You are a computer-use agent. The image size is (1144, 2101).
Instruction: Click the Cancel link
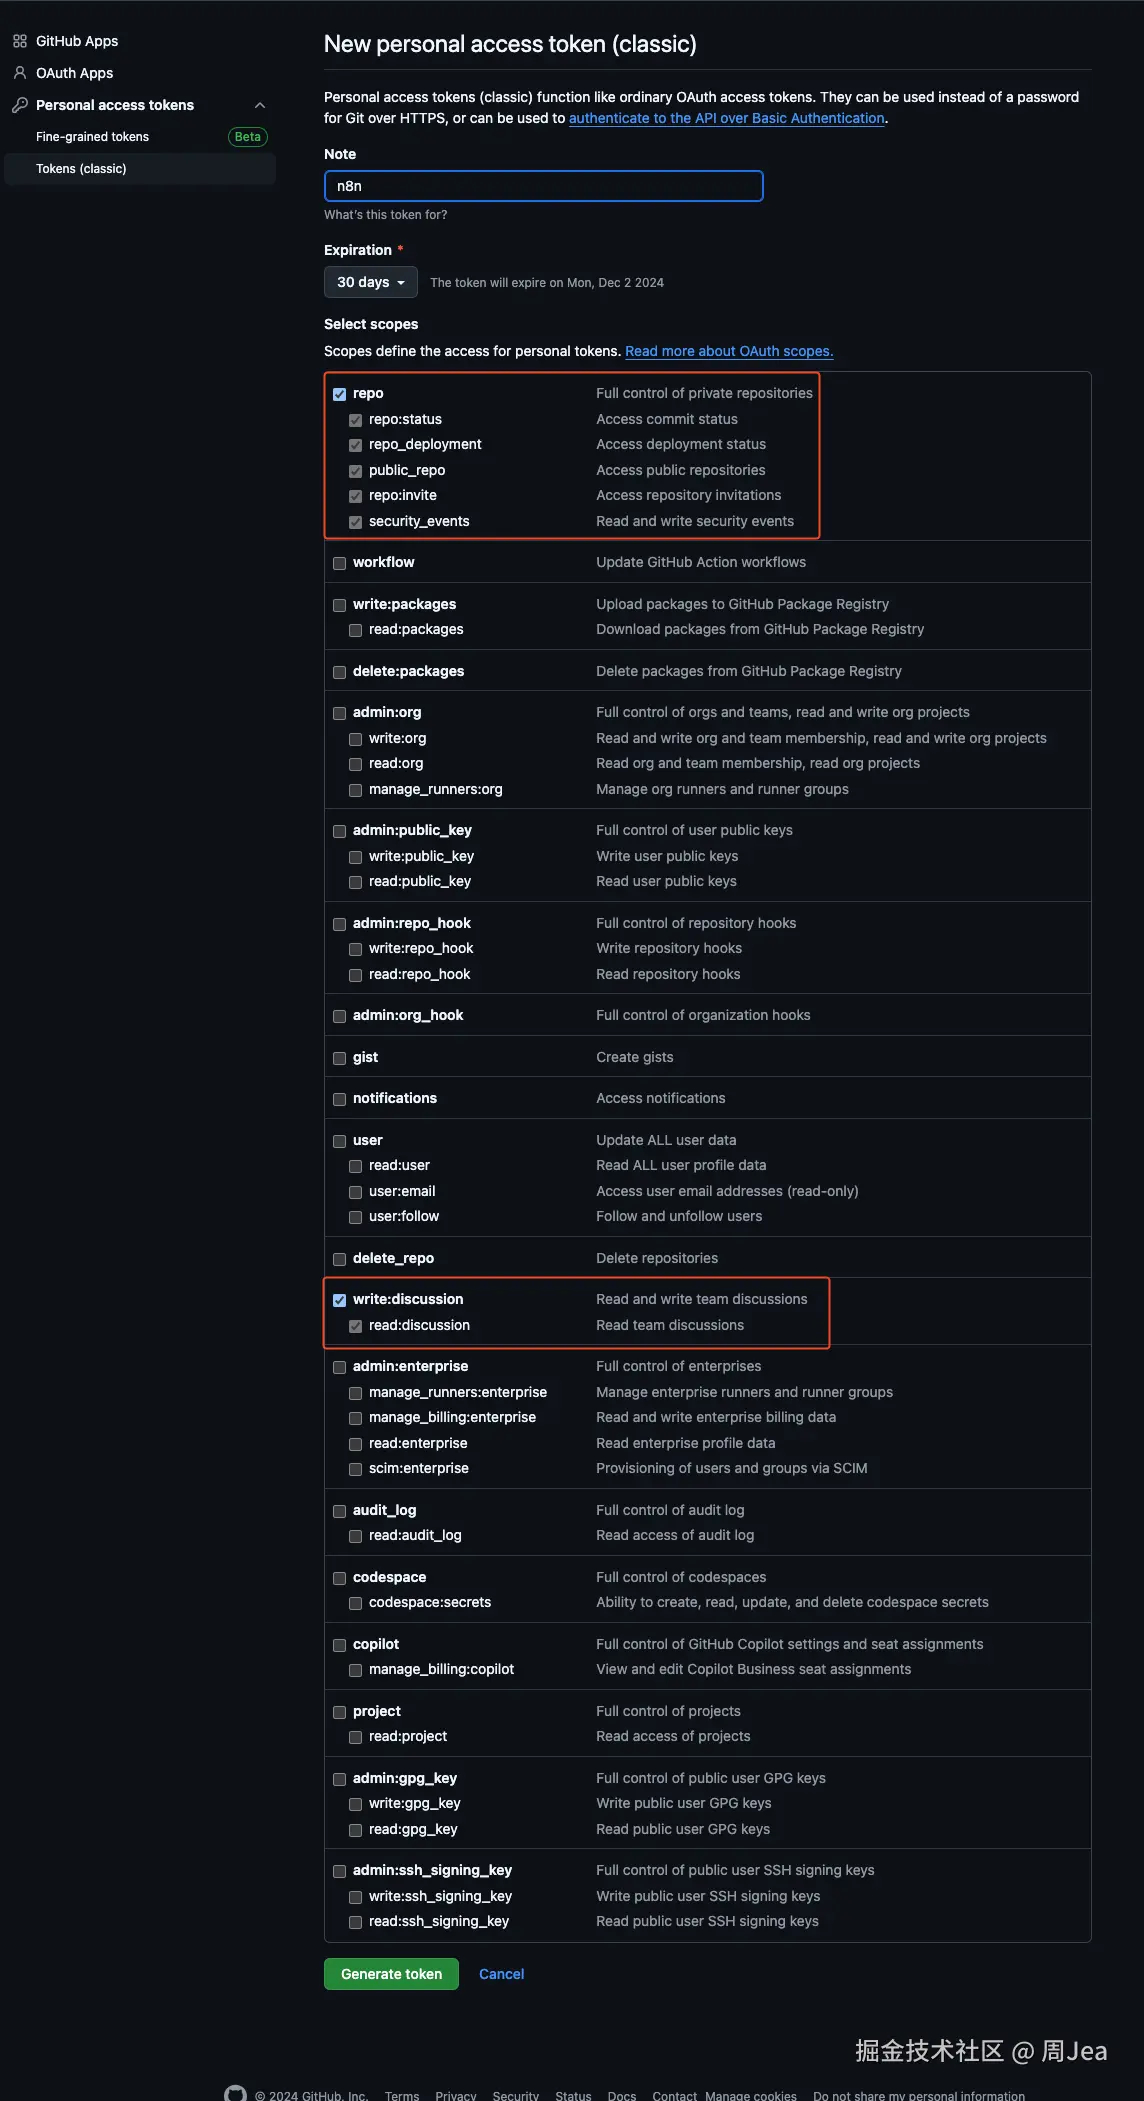point(501,1974)
